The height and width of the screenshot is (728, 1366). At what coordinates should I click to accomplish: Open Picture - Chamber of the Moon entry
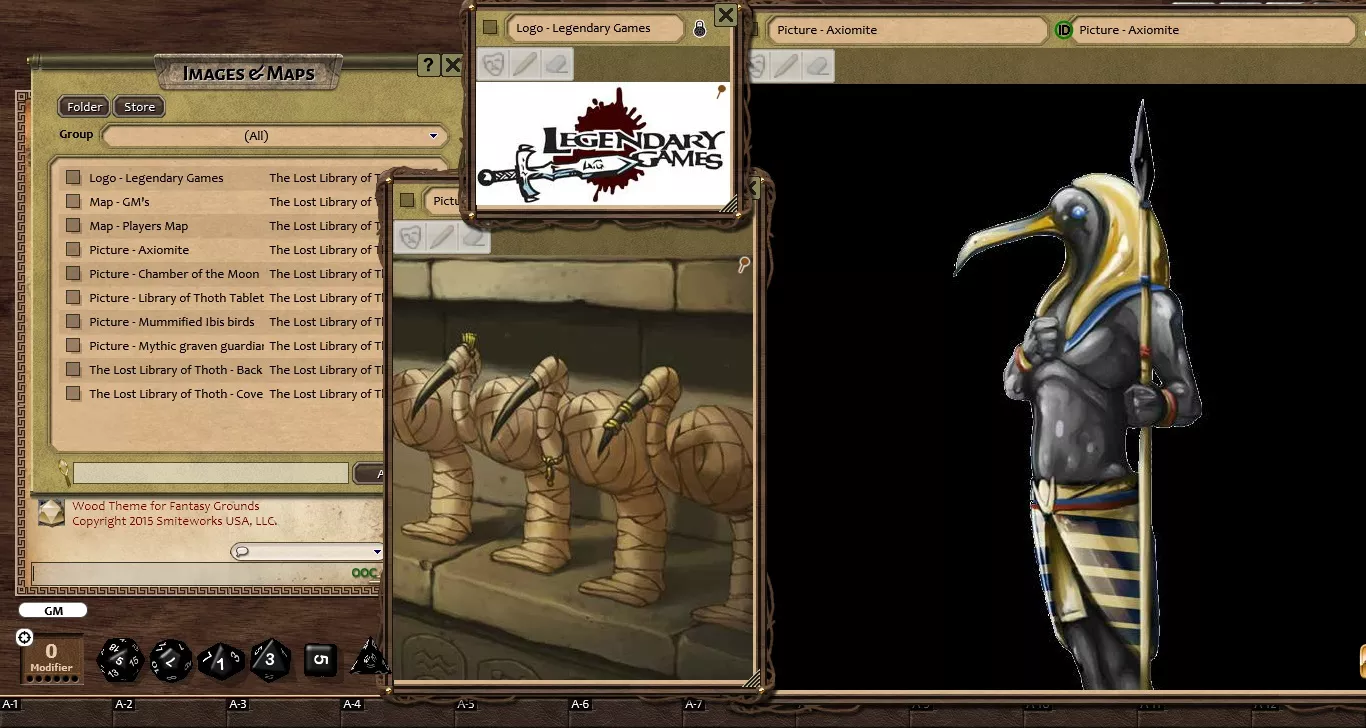pos(174,274)
